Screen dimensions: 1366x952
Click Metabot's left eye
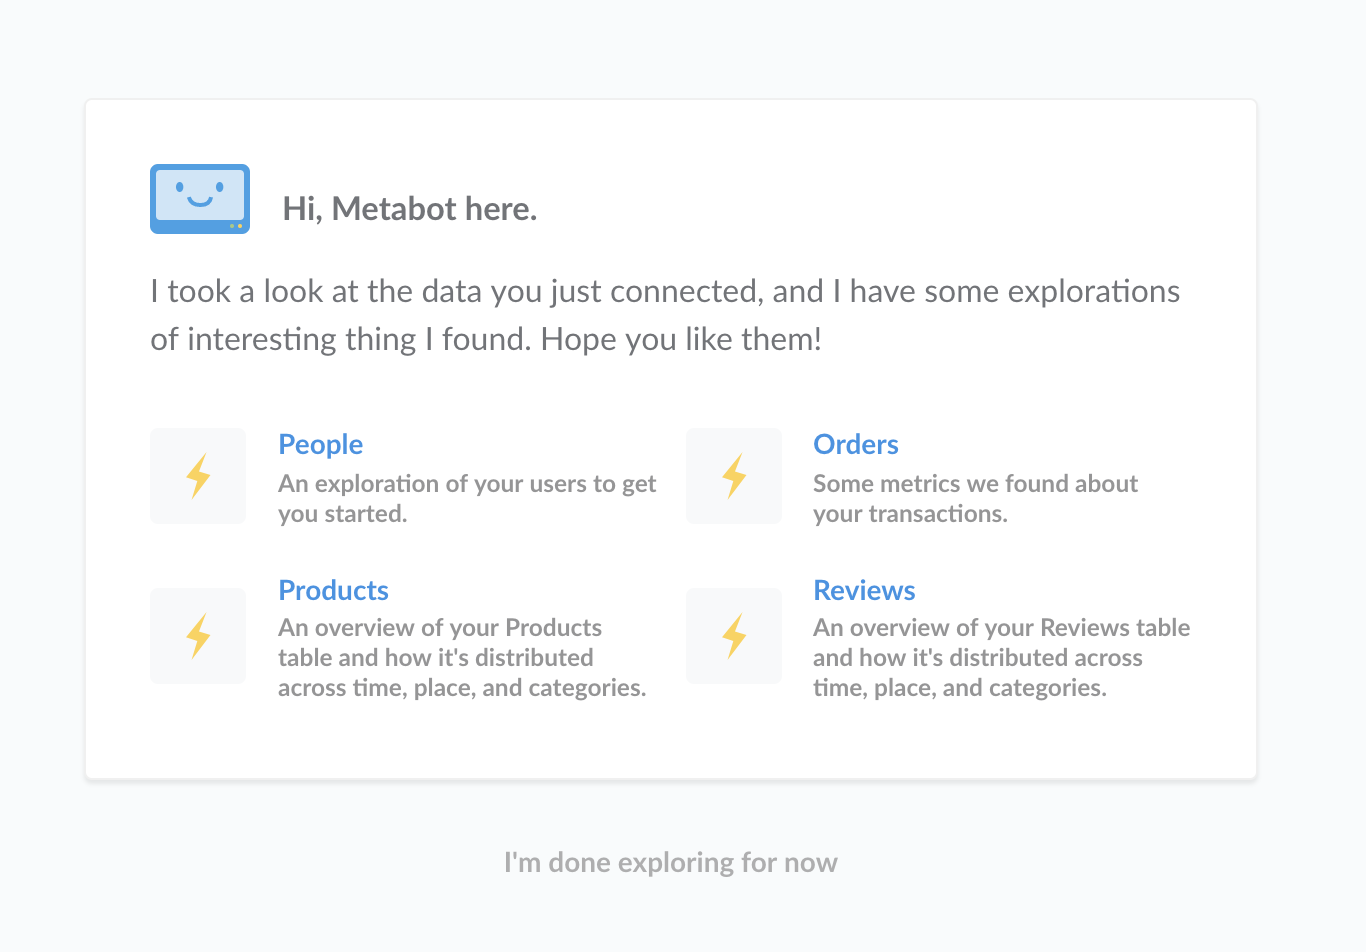coord(180,187)
